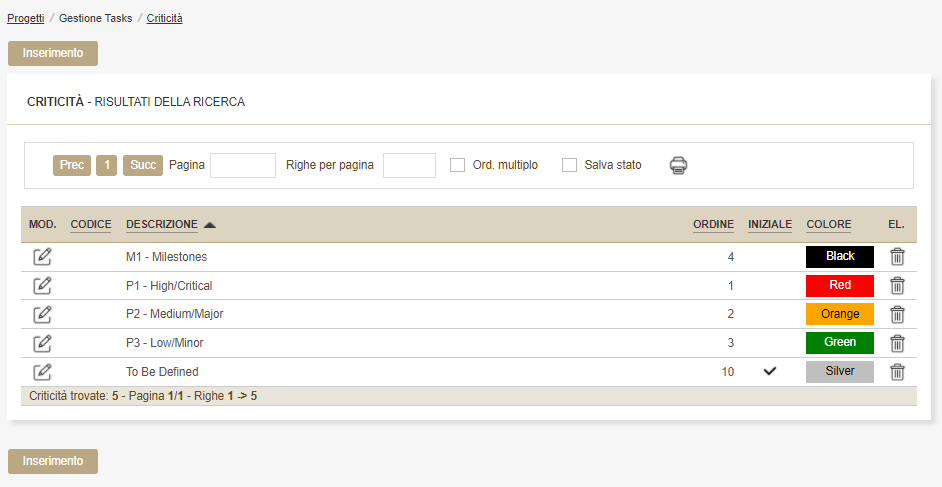Image resolution: width=942 pixels, height=487 pixels.
Task: Sort the table by Ordine column
Action: click(x=713, y=224)
